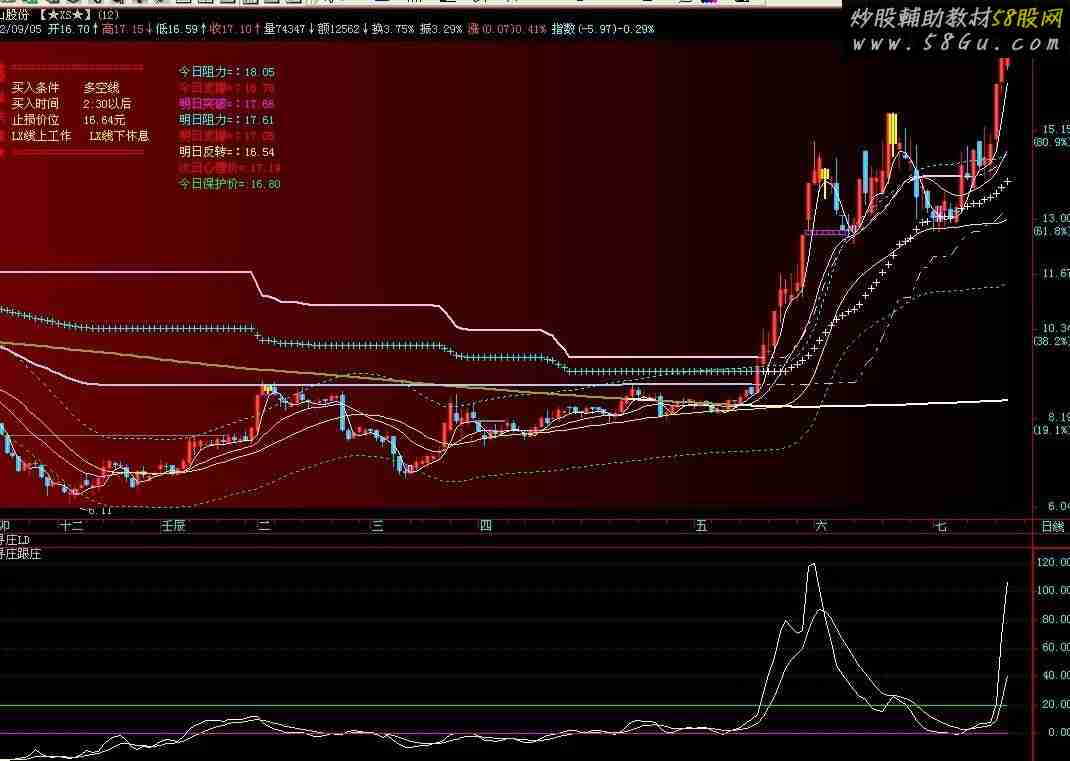Select the 四 month marker on the time axis
This screenshot has width=1070, height=761.
[x=485, y=526]
